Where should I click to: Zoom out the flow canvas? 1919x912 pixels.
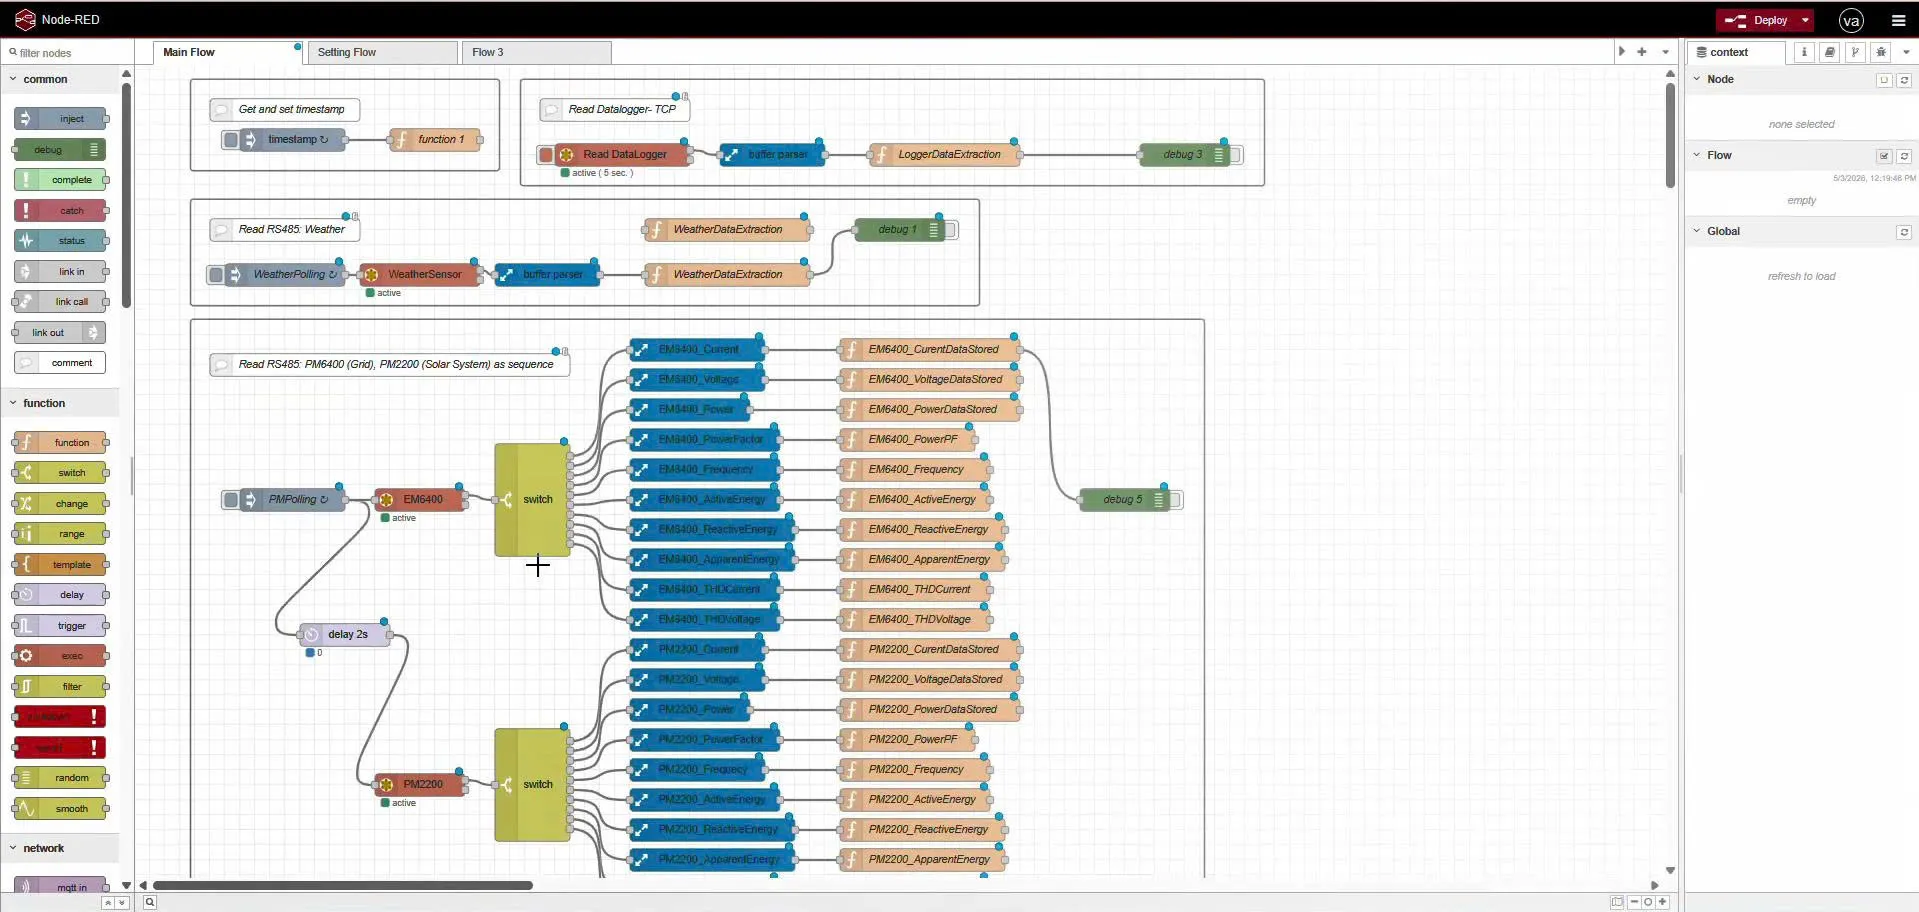click(1634, 902)
